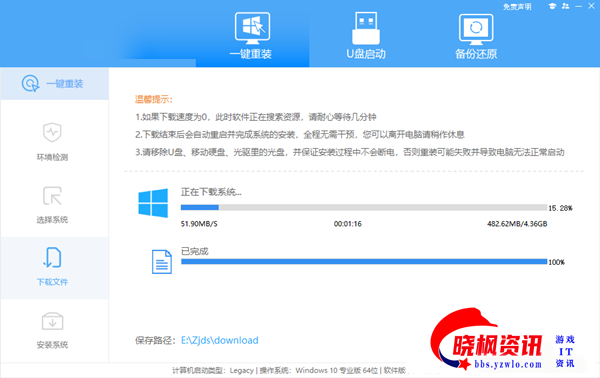Viewport: 600px width, 378px height.
Task: Click the 选择系统 cursor icon
Action: pos(52,196)
